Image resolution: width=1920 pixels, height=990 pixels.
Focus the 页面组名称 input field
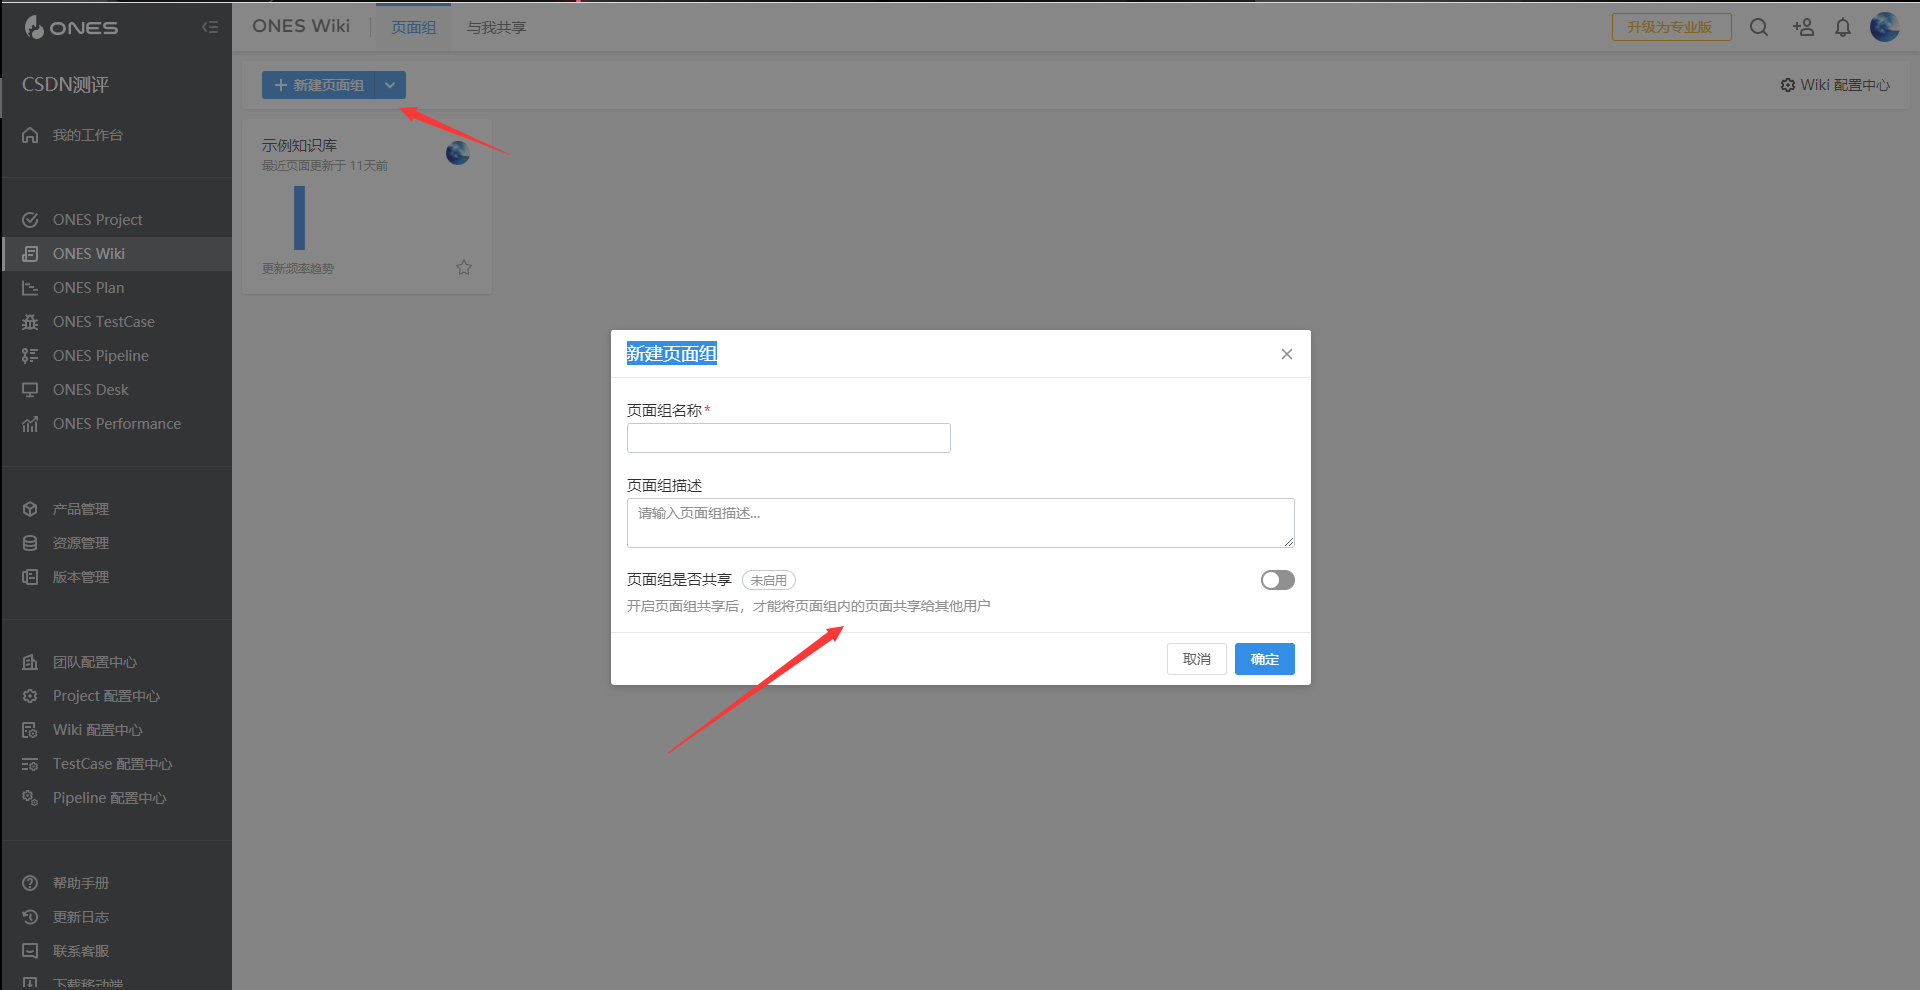(789, 438)
